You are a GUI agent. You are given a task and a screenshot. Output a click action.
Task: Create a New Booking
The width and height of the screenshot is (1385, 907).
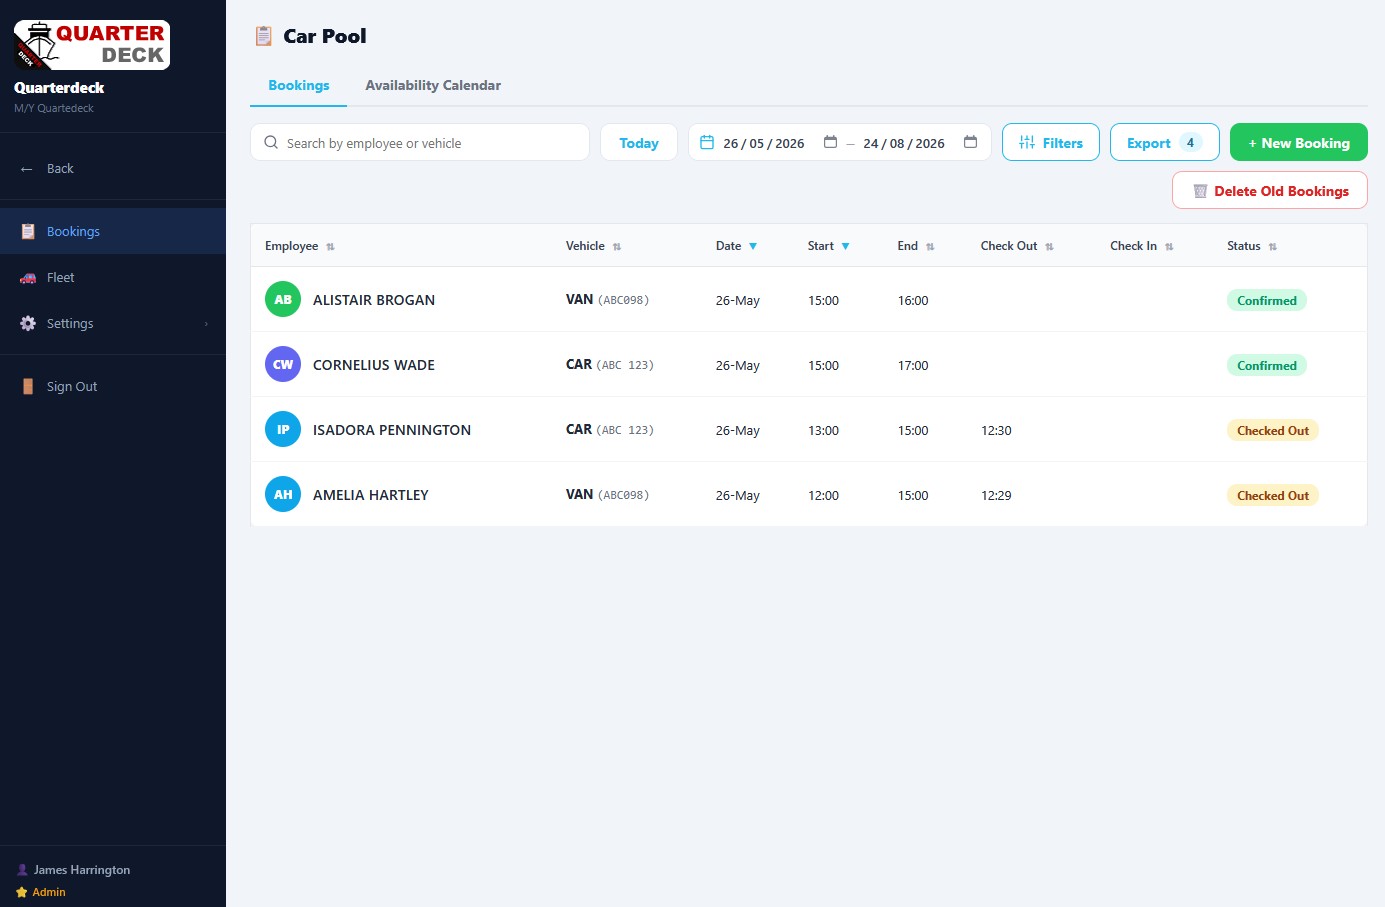click(1299, 142)
